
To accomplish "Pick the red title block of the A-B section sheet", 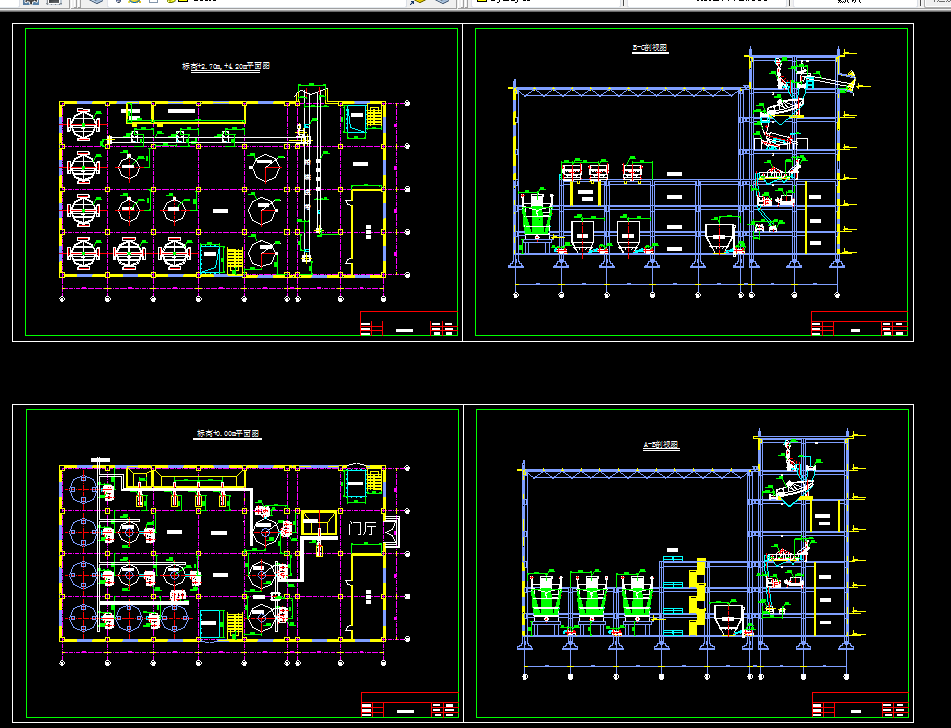I will coord(861,704).
